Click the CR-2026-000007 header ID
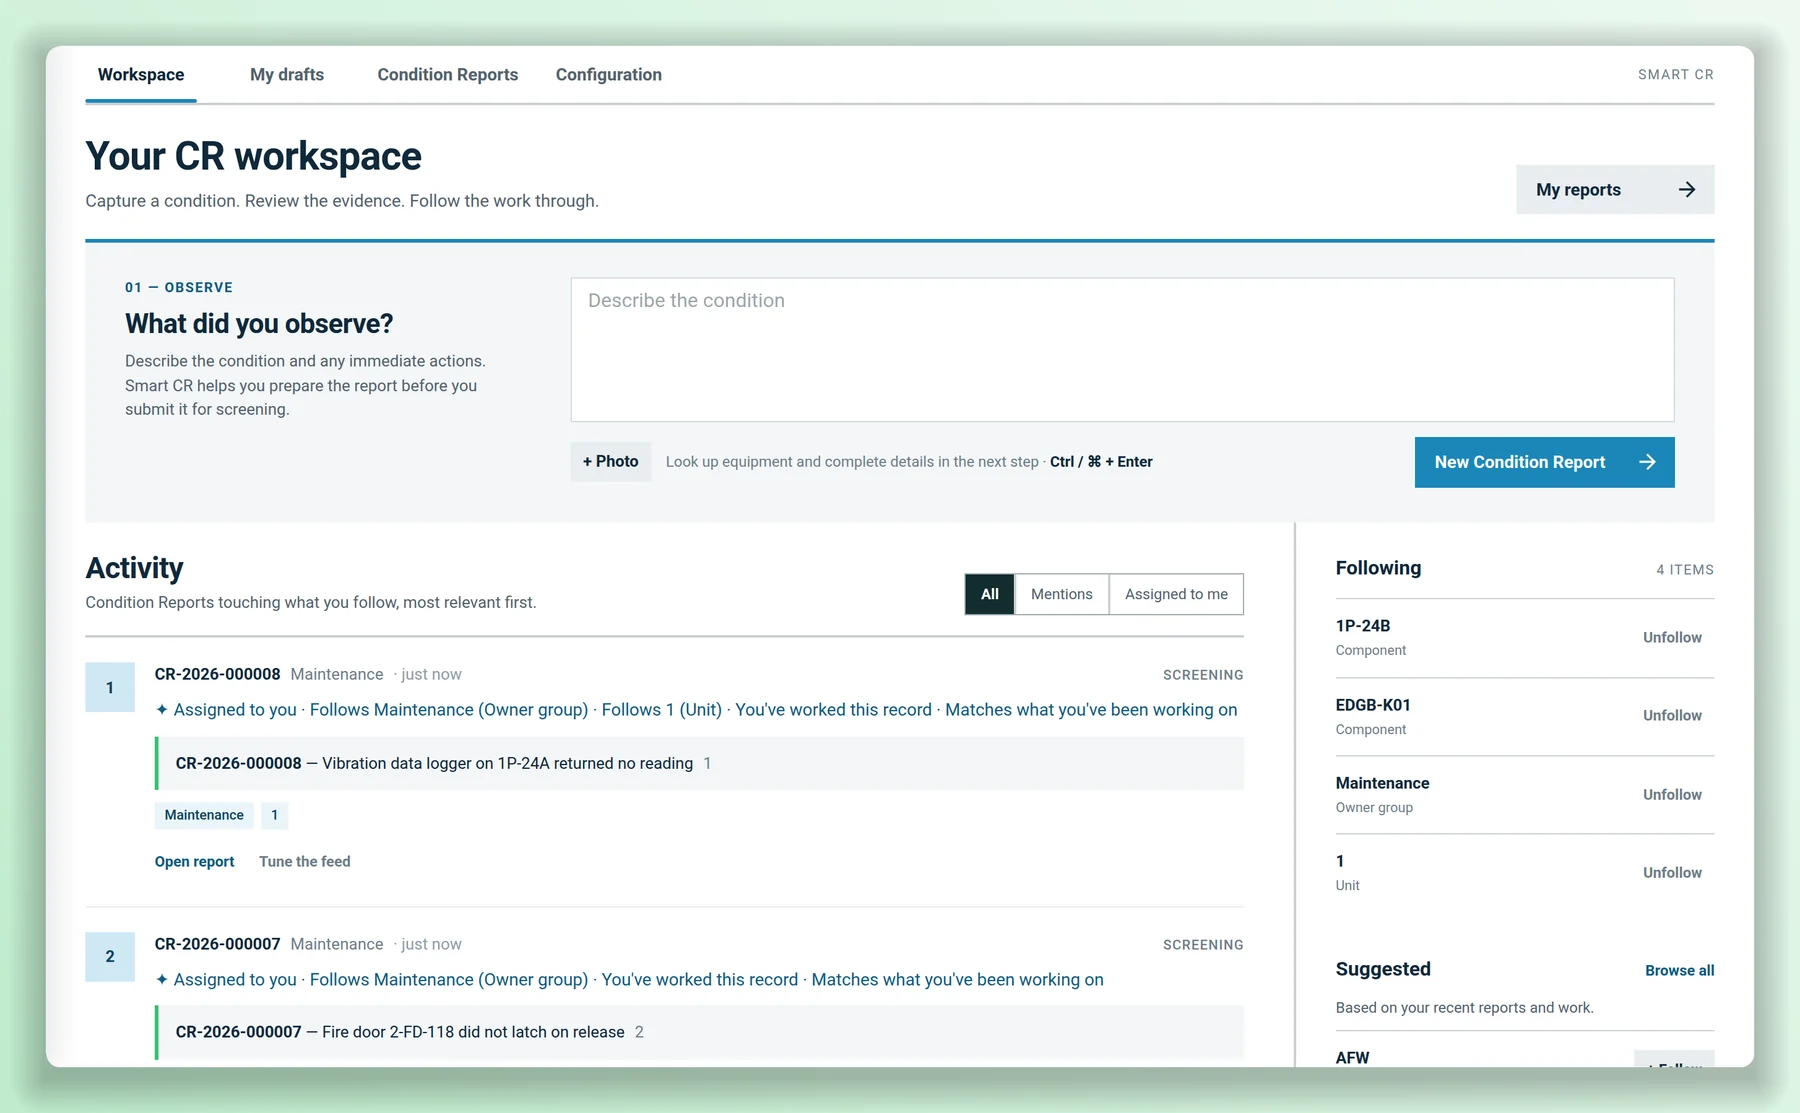Image resolution: width=1800 pixels, height=1113 pixels. [218, 944]
